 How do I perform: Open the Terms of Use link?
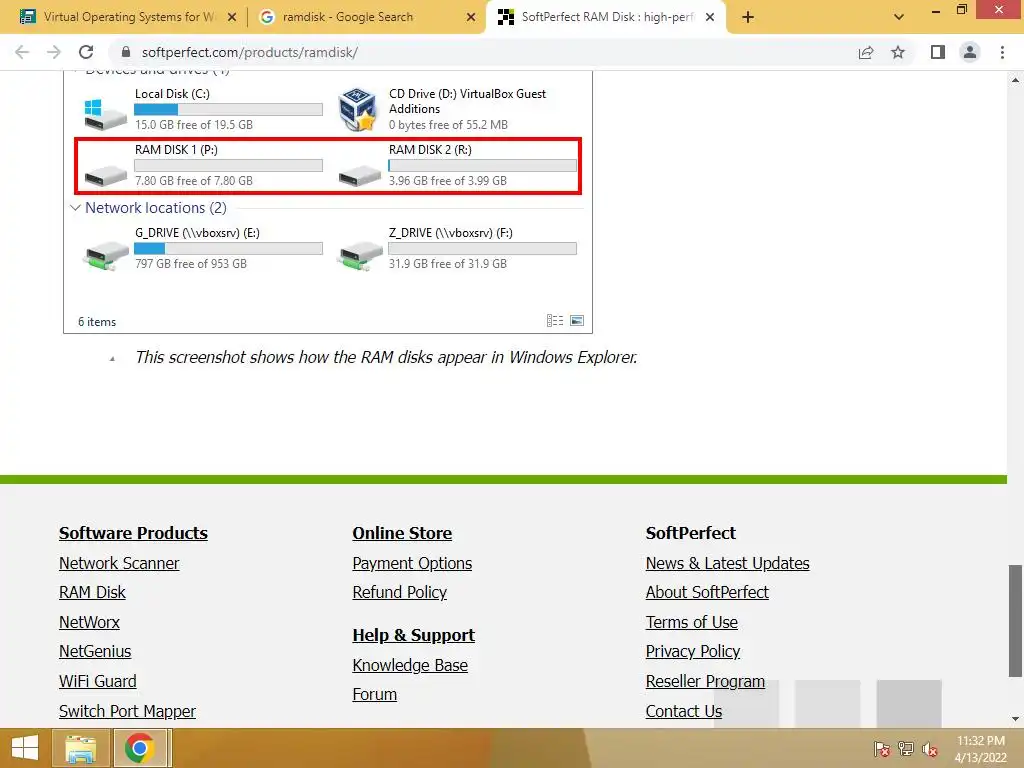692,622
